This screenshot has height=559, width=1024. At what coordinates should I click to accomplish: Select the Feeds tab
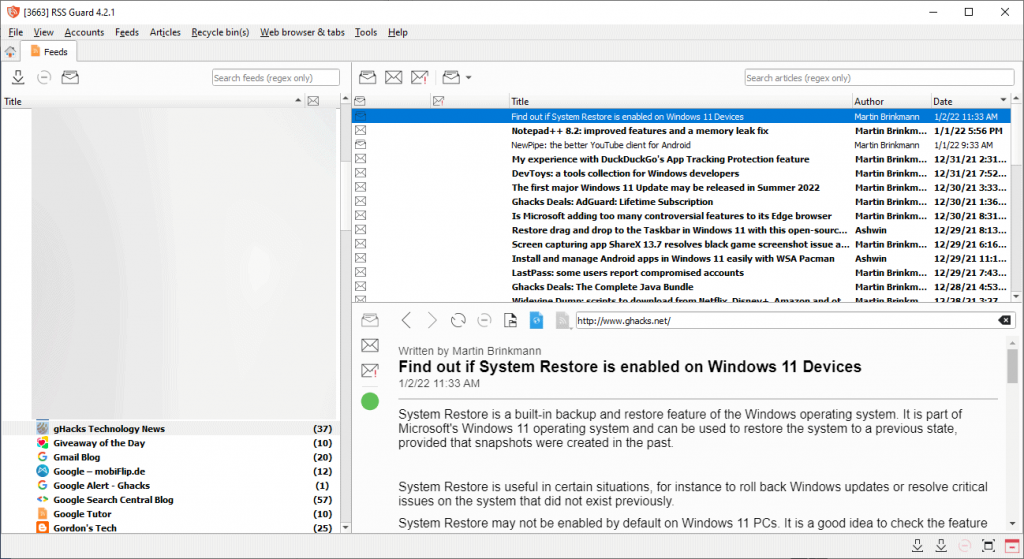point(49,52)
